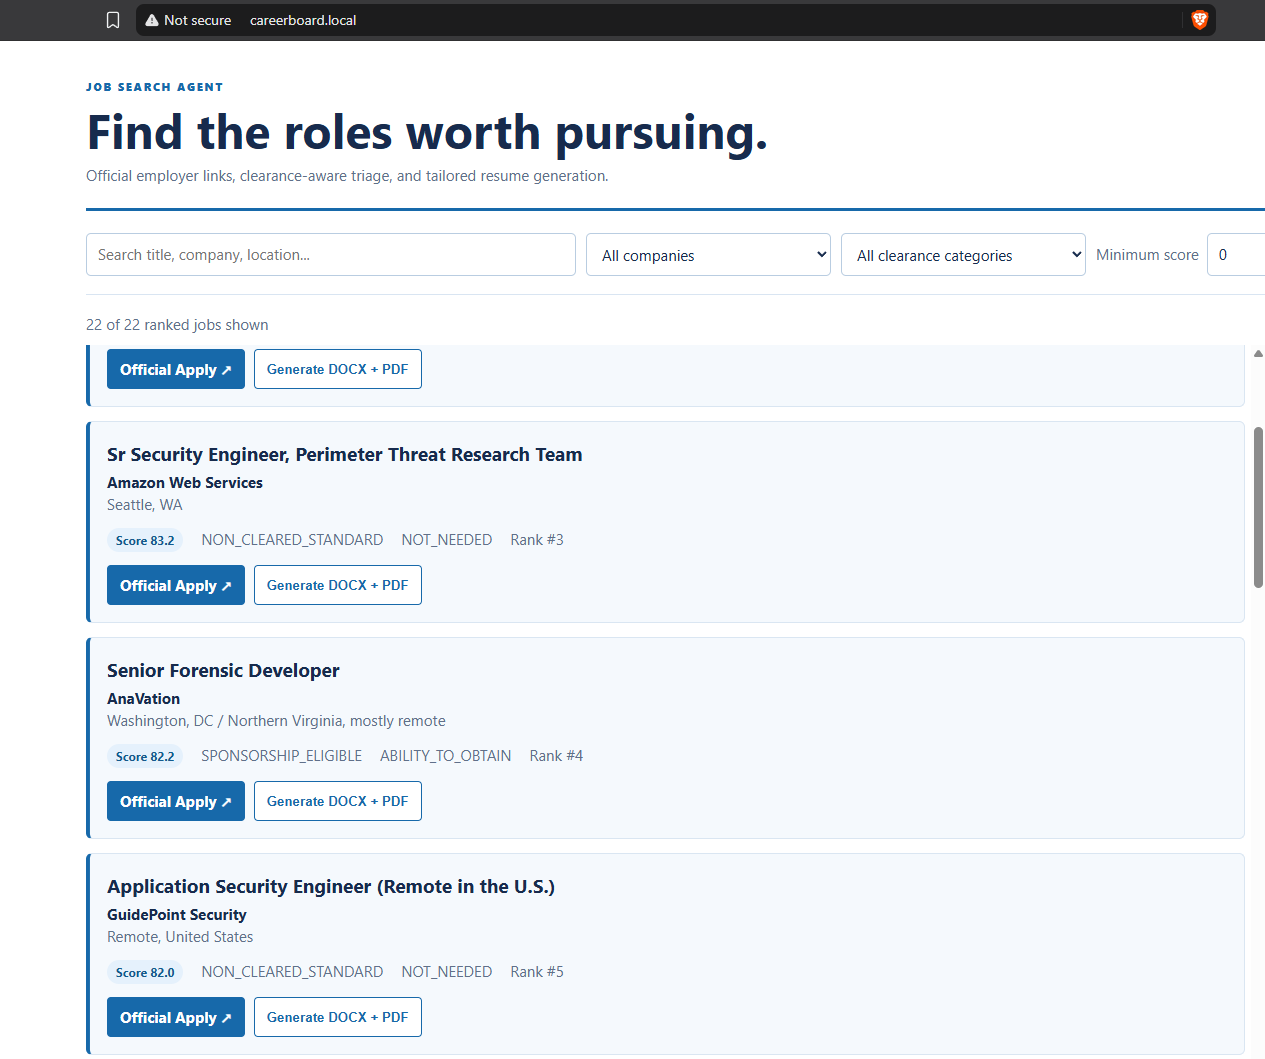Image resolution: width=1265 pixels, height=1059 pixels.
Task: Click the Score 82.0 badge
Action: tap(145, 972)
